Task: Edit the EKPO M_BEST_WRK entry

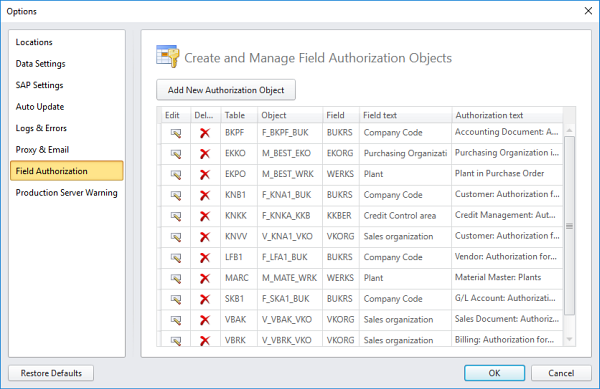Action: [176, 174]
